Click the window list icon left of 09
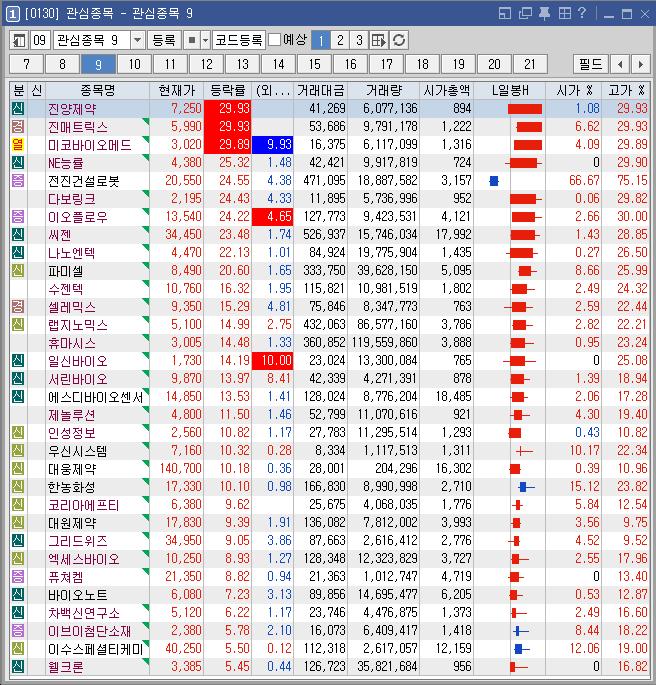The image size is (656, 685). (x=19, y=40)
